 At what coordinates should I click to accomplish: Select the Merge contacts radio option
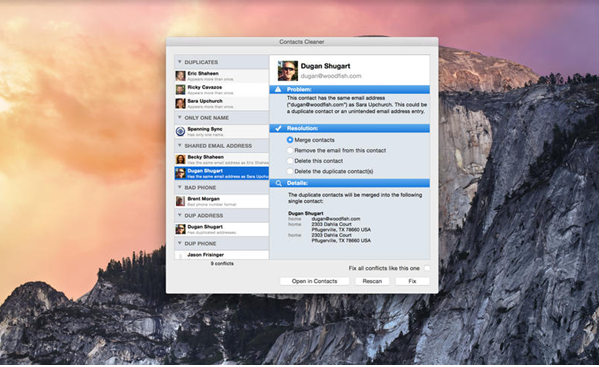point(290,140)
